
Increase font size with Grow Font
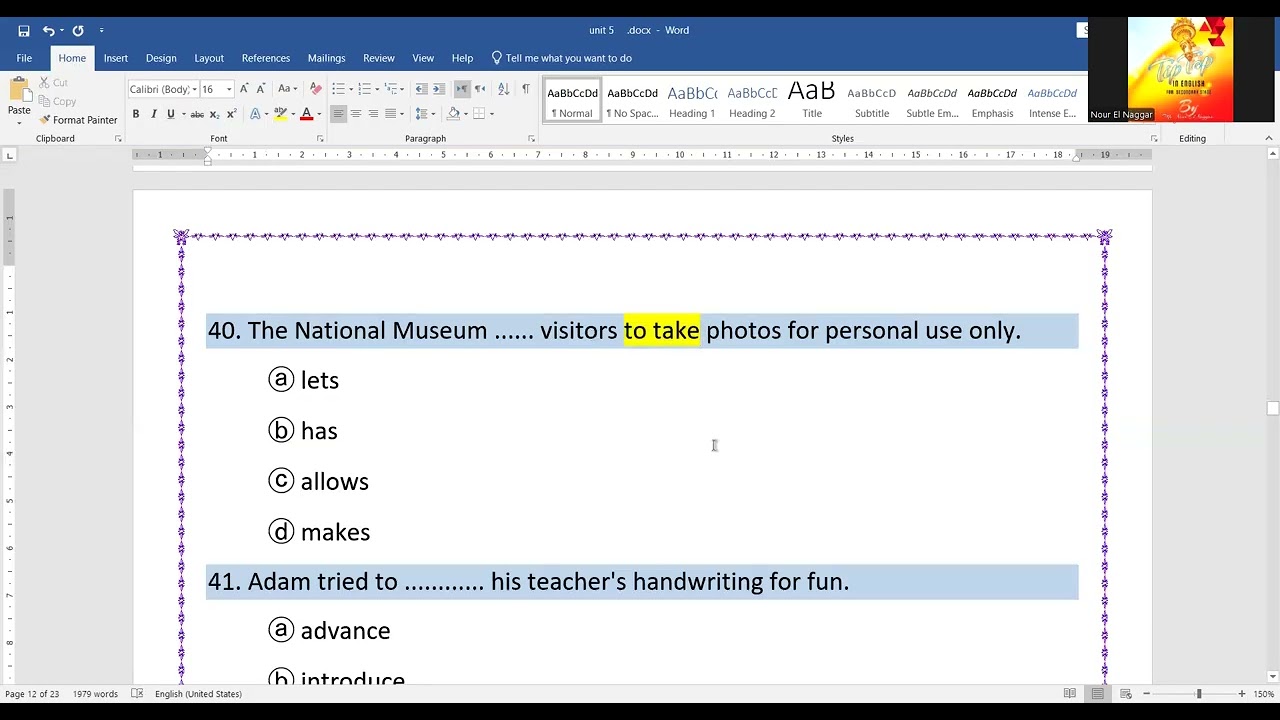point(244,89)
